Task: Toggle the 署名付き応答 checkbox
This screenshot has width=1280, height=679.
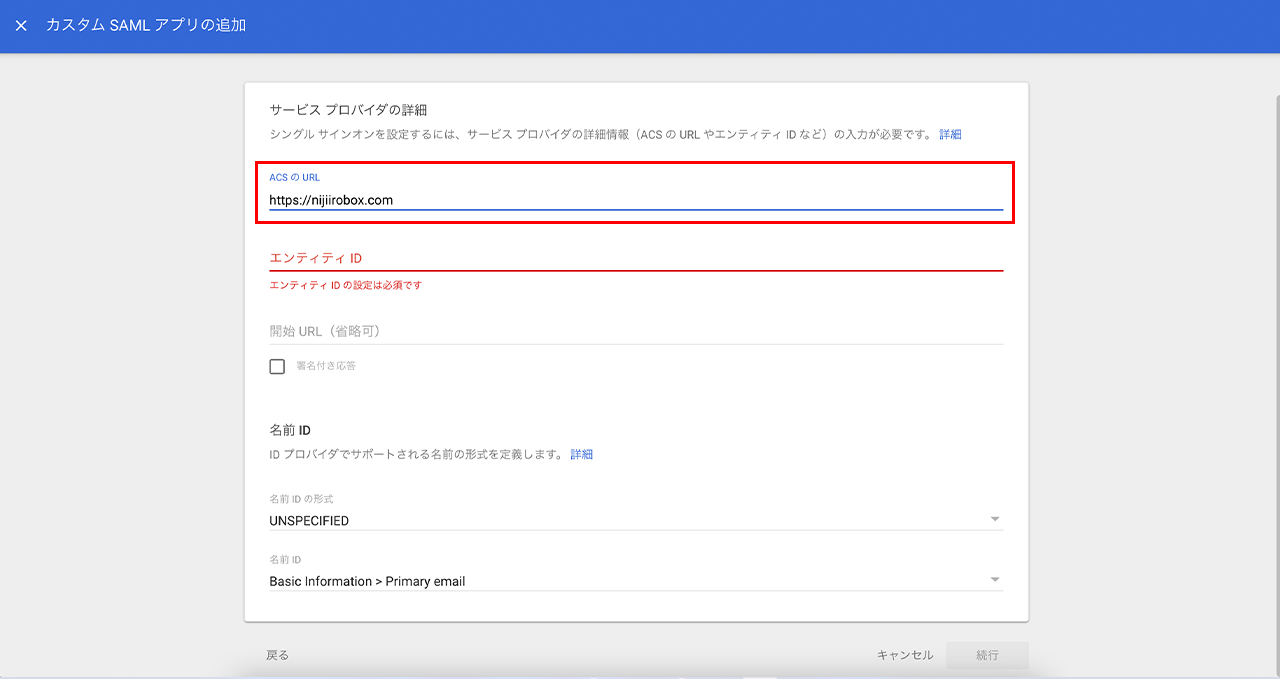Action: (x=277, y=366)
